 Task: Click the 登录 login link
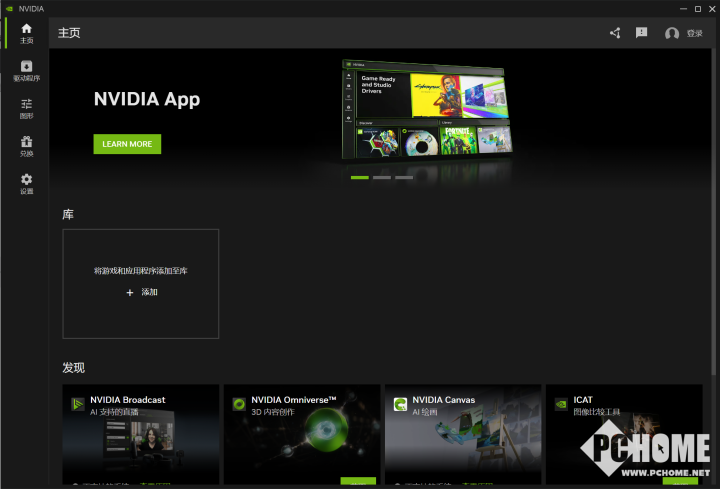point(695,33)
